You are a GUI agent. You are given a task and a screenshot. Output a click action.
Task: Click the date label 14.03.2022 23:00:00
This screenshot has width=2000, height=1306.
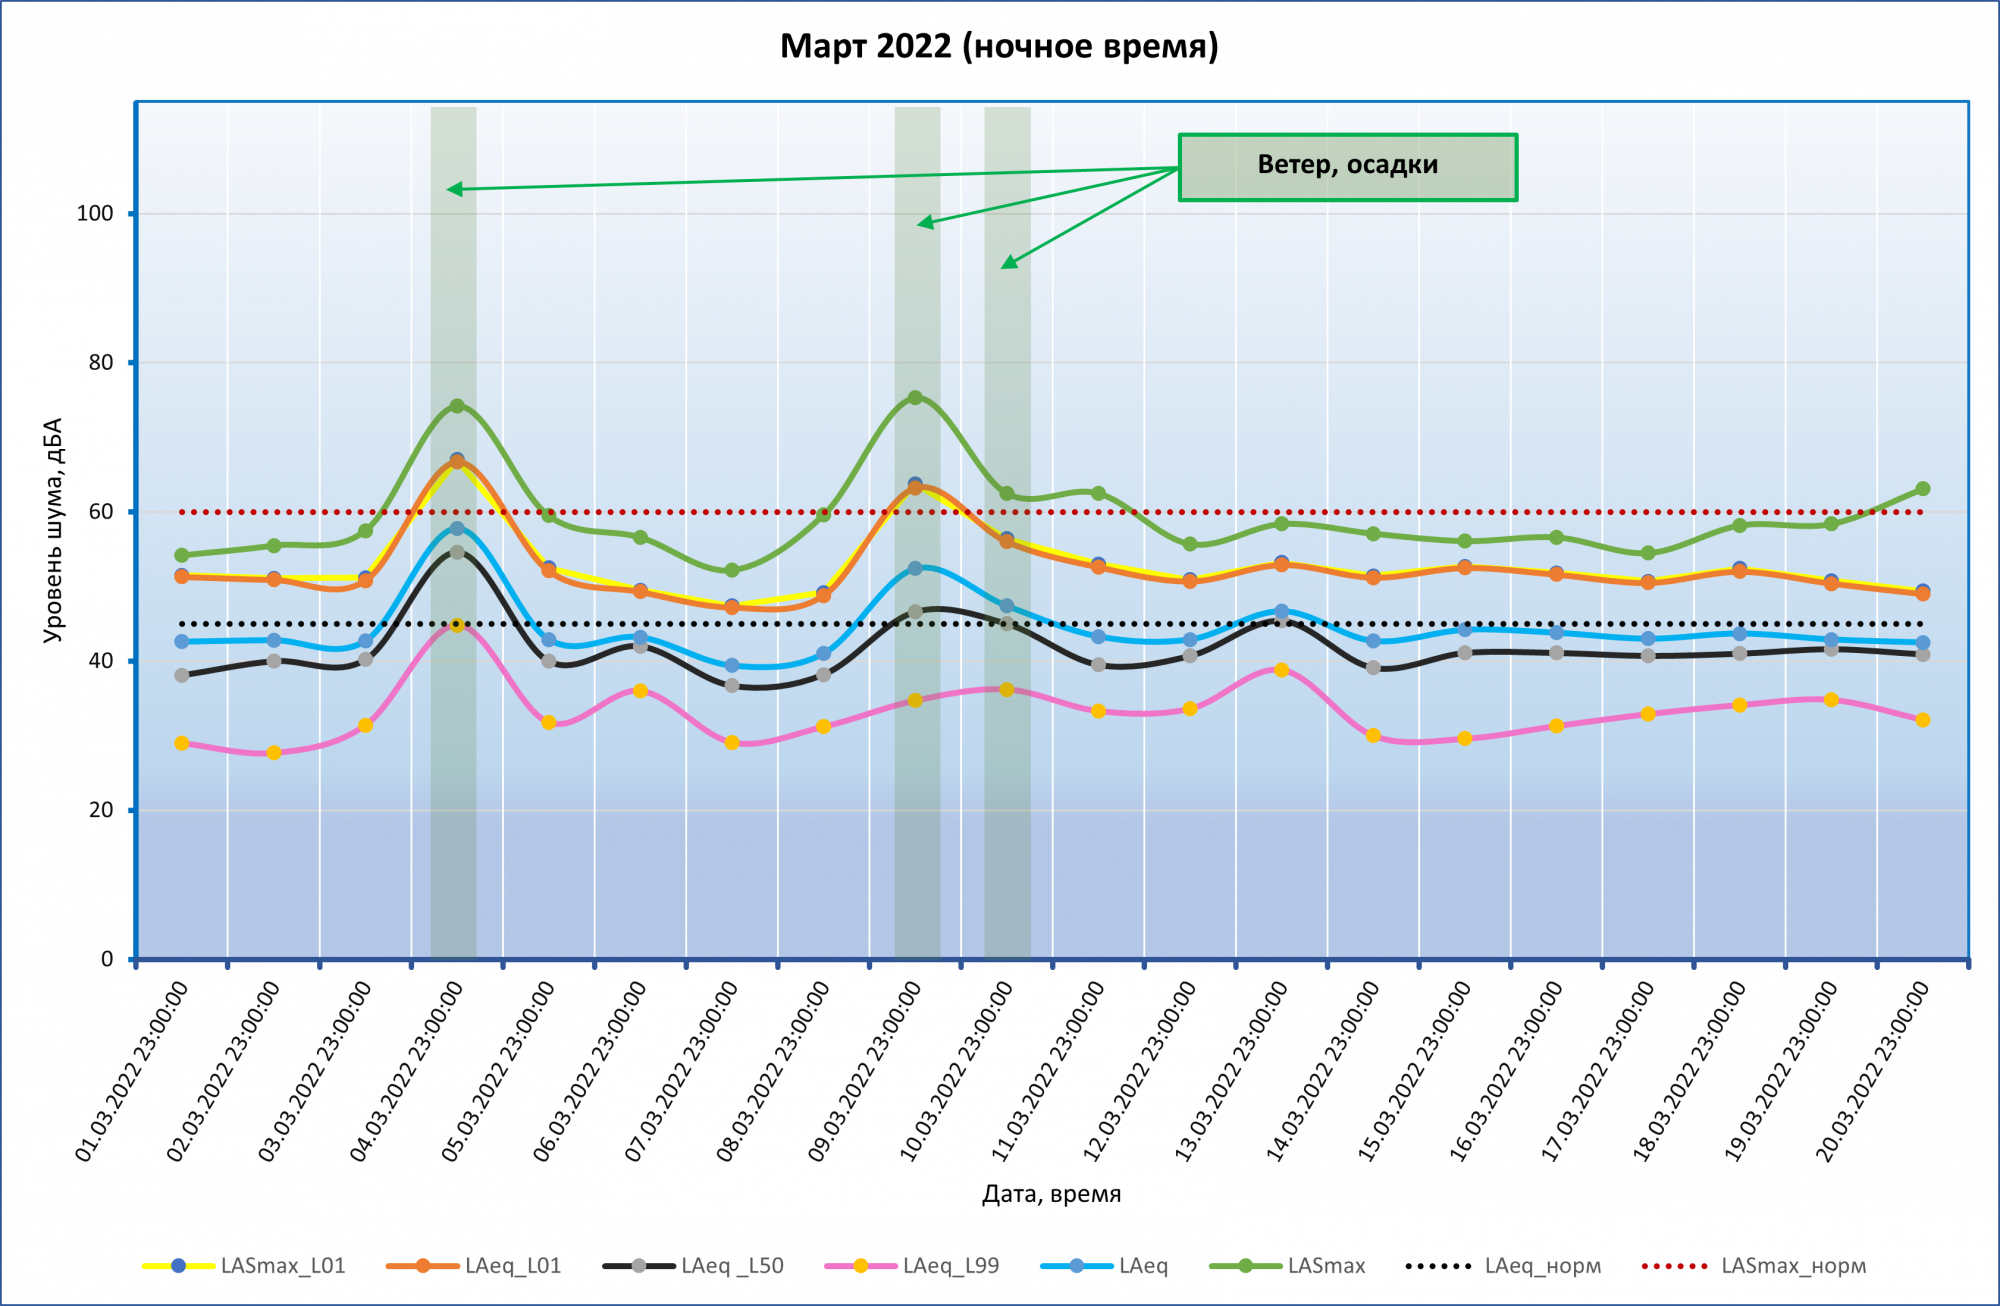1324,1072
